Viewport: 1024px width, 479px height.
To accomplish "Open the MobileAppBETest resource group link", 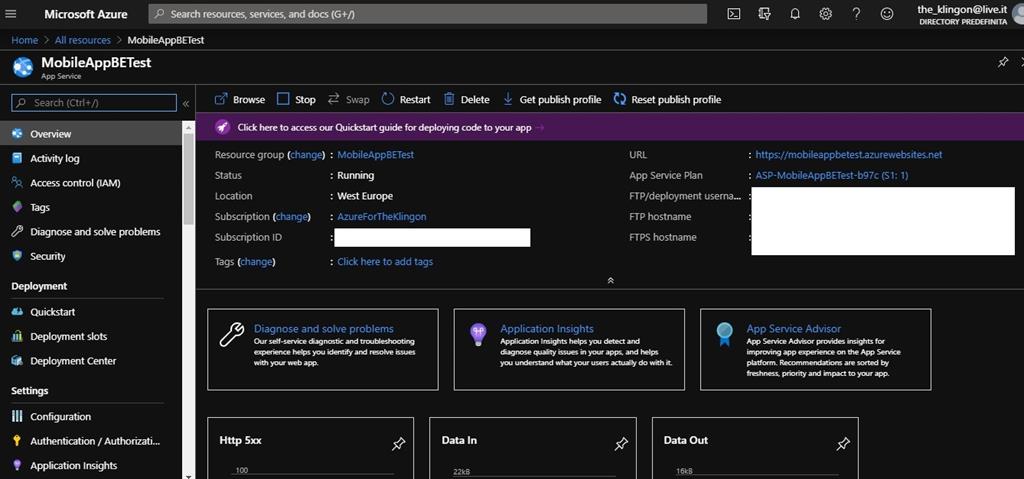I will [376, 155].
